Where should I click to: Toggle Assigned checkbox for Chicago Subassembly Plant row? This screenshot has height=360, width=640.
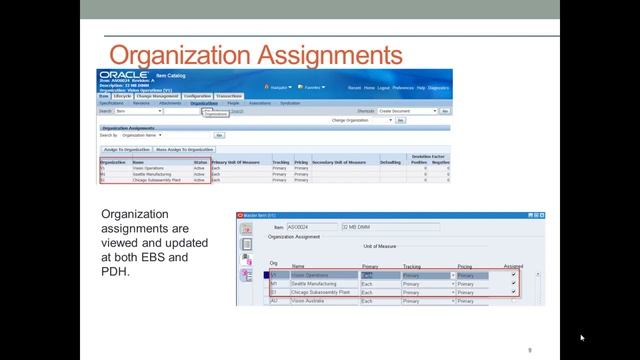coord(513,291)
